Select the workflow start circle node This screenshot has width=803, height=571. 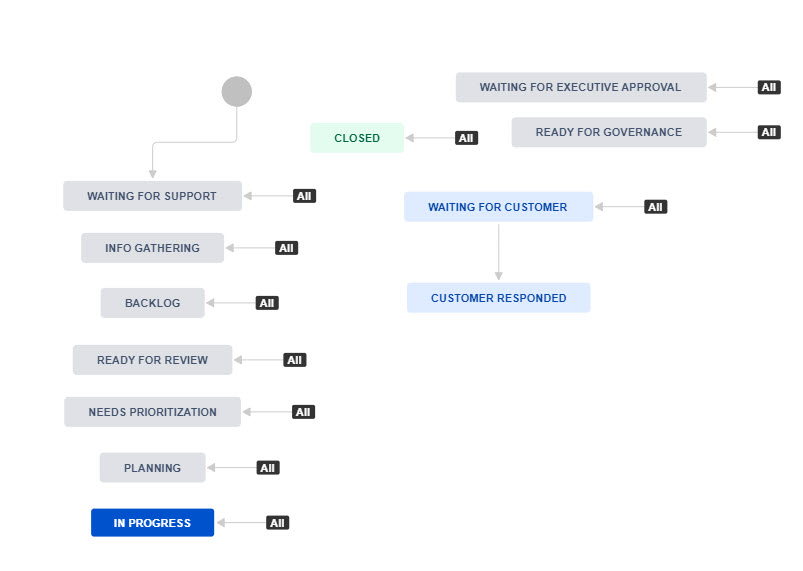[x=237, y=92]
